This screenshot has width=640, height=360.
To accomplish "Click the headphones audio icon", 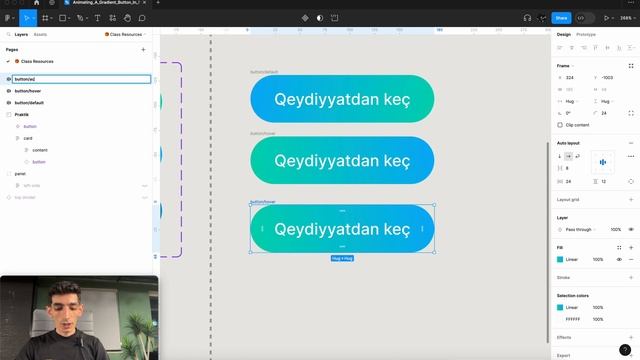I will click(x=527, y=18).
